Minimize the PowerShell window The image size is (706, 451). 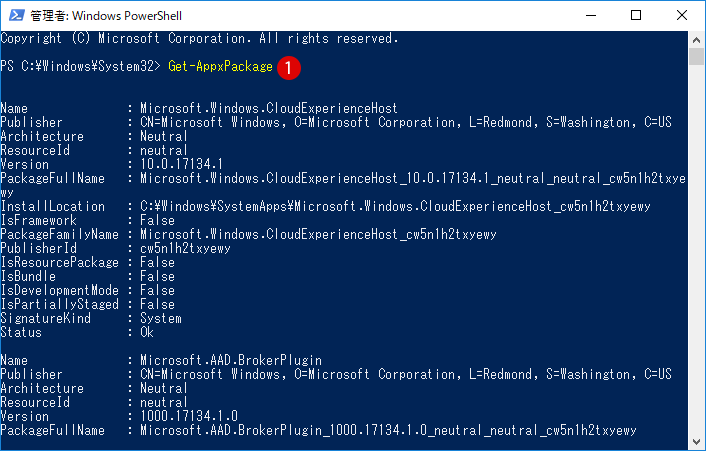coord(591,15)
